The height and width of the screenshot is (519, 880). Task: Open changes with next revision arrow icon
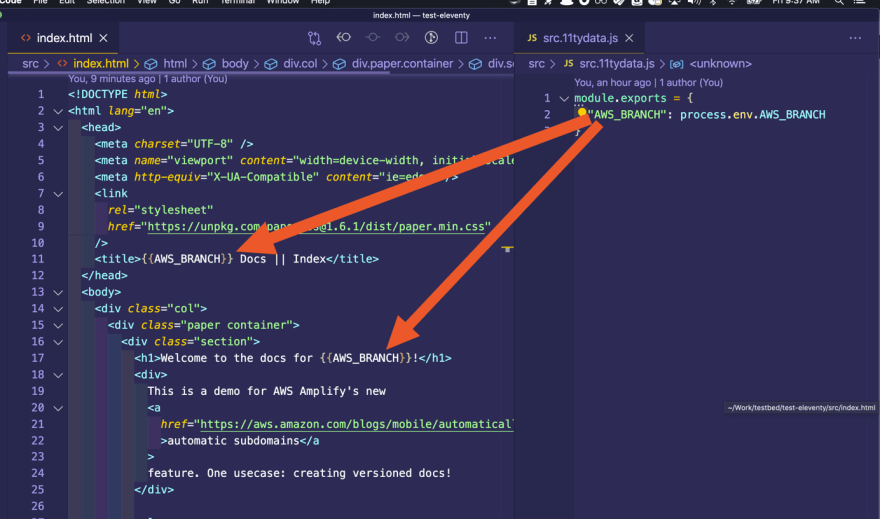[402, 38]
